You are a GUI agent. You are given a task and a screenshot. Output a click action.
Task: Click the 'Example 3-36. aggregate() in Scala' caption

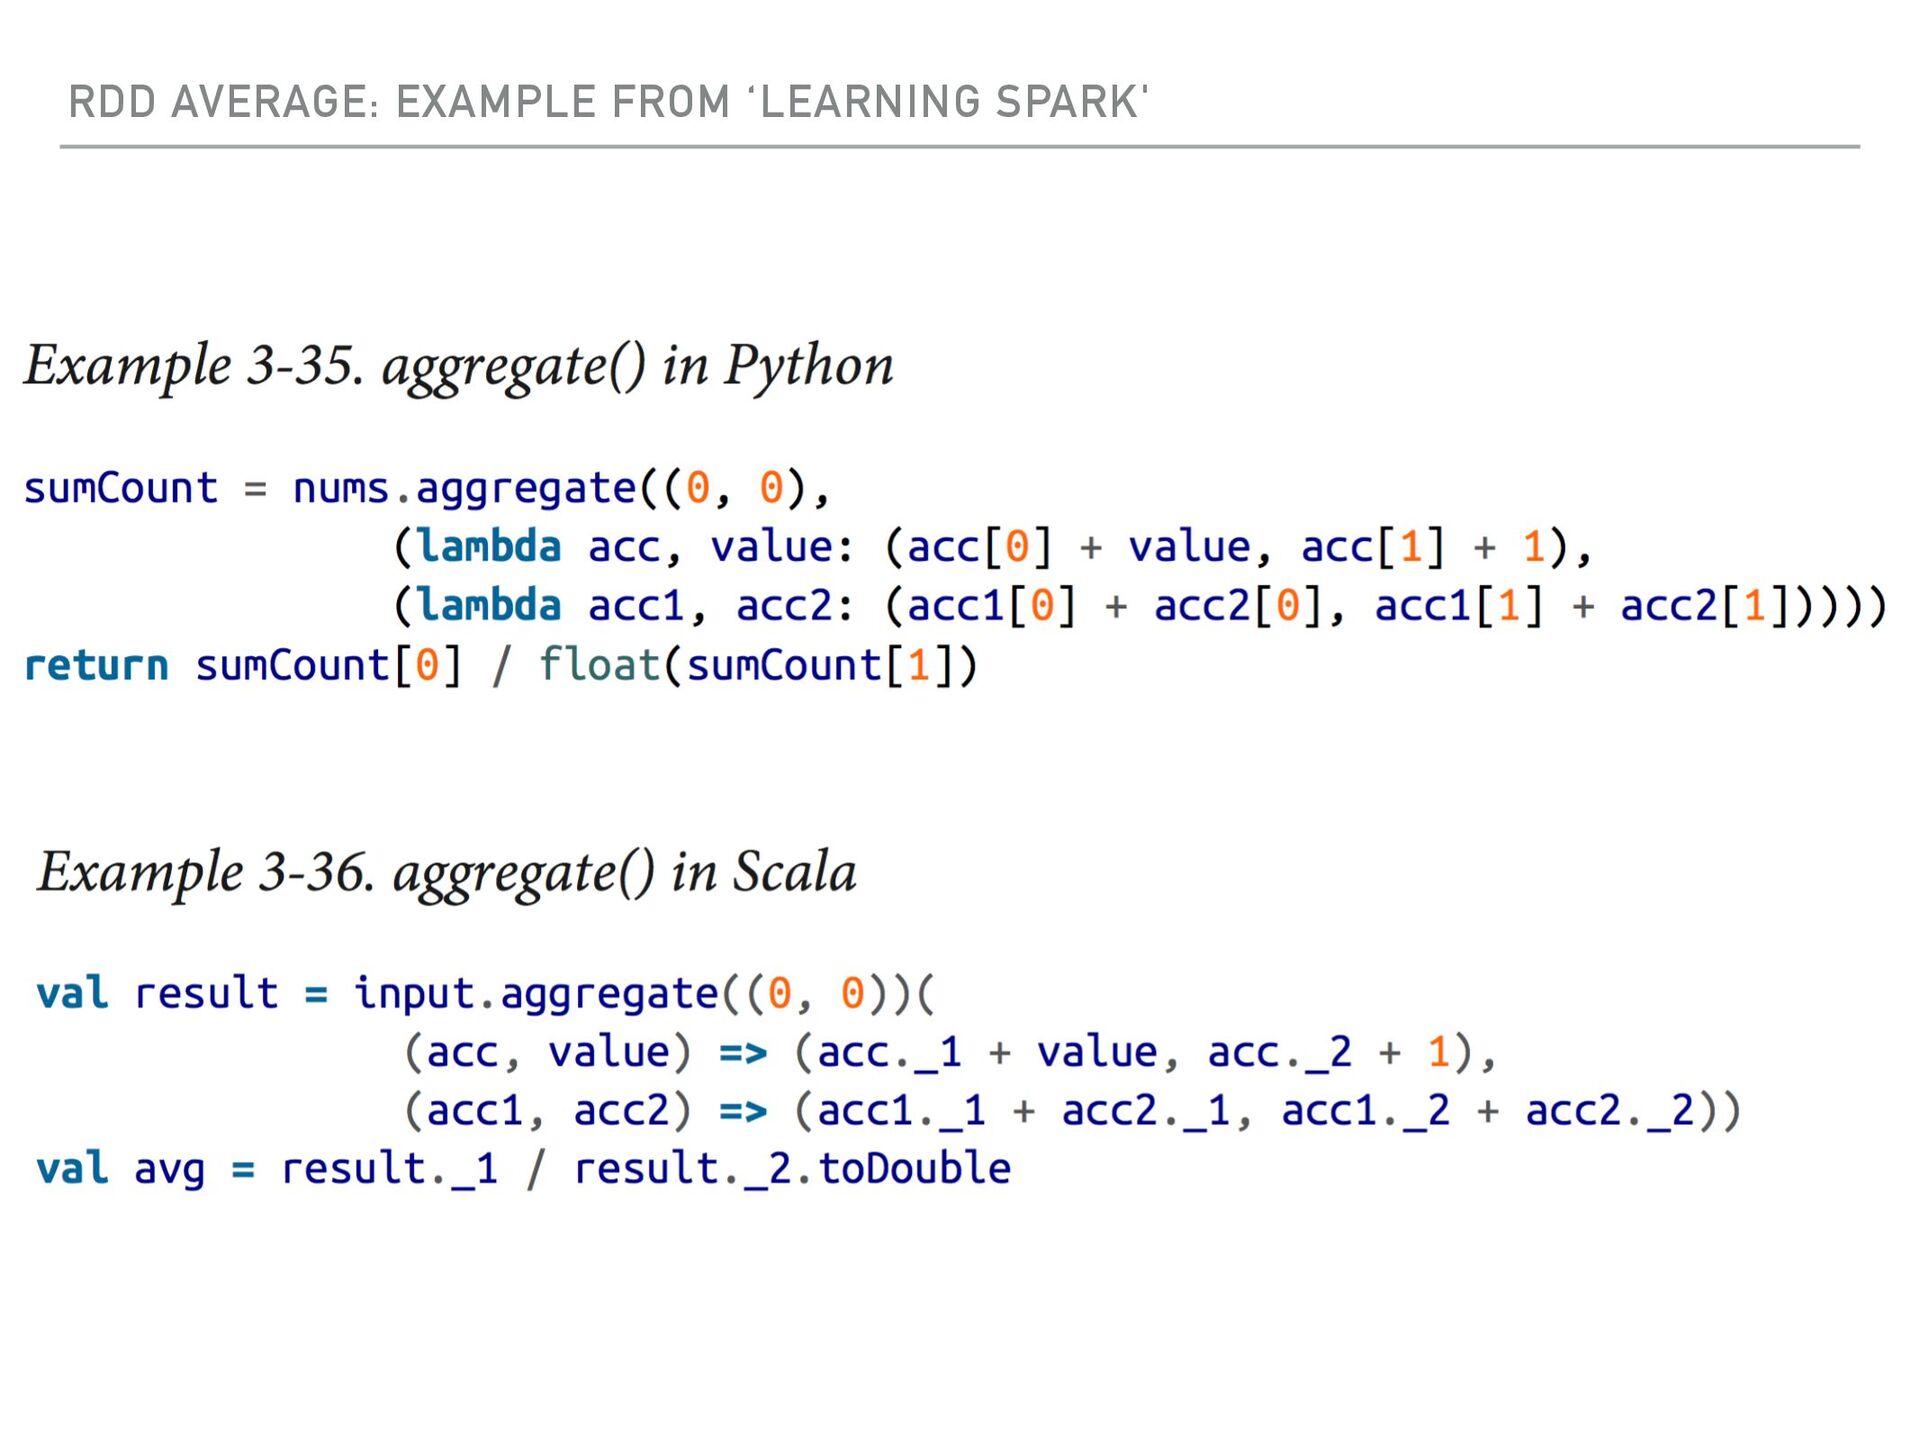pos(446,872)
